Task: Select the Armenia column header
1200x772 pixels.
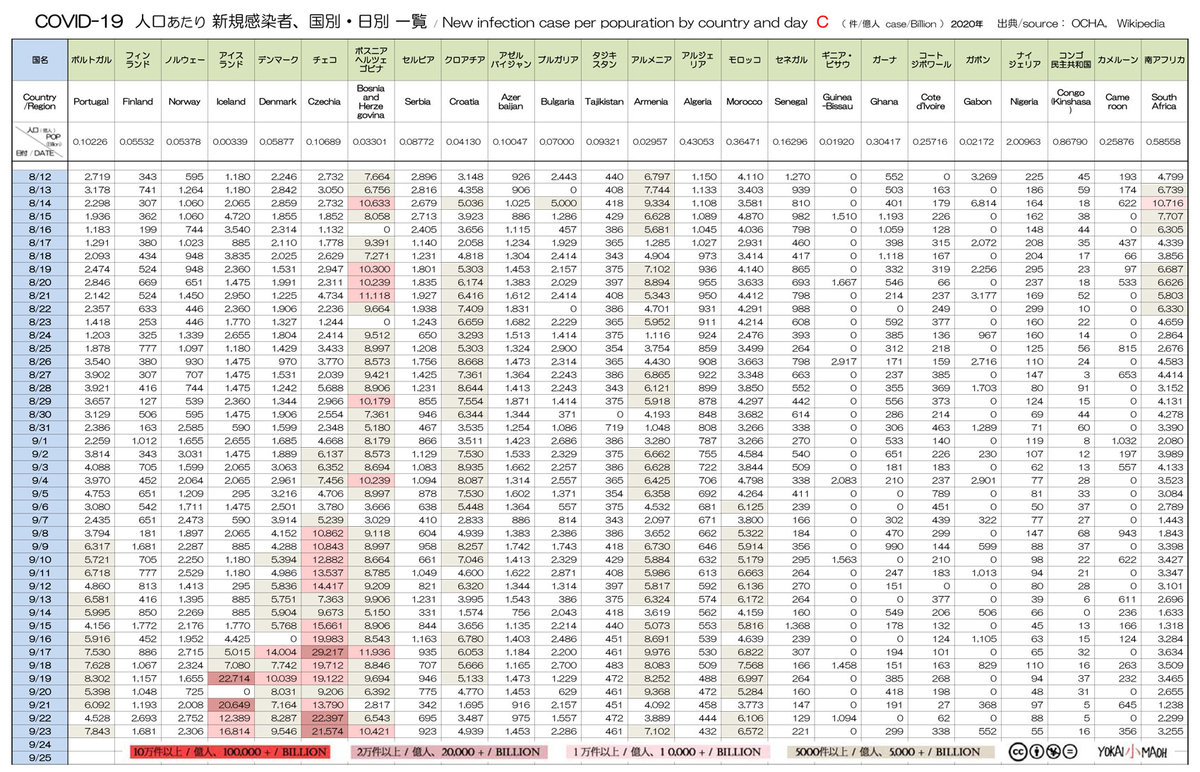Action: pyautogui.click(x=651, y=101)
